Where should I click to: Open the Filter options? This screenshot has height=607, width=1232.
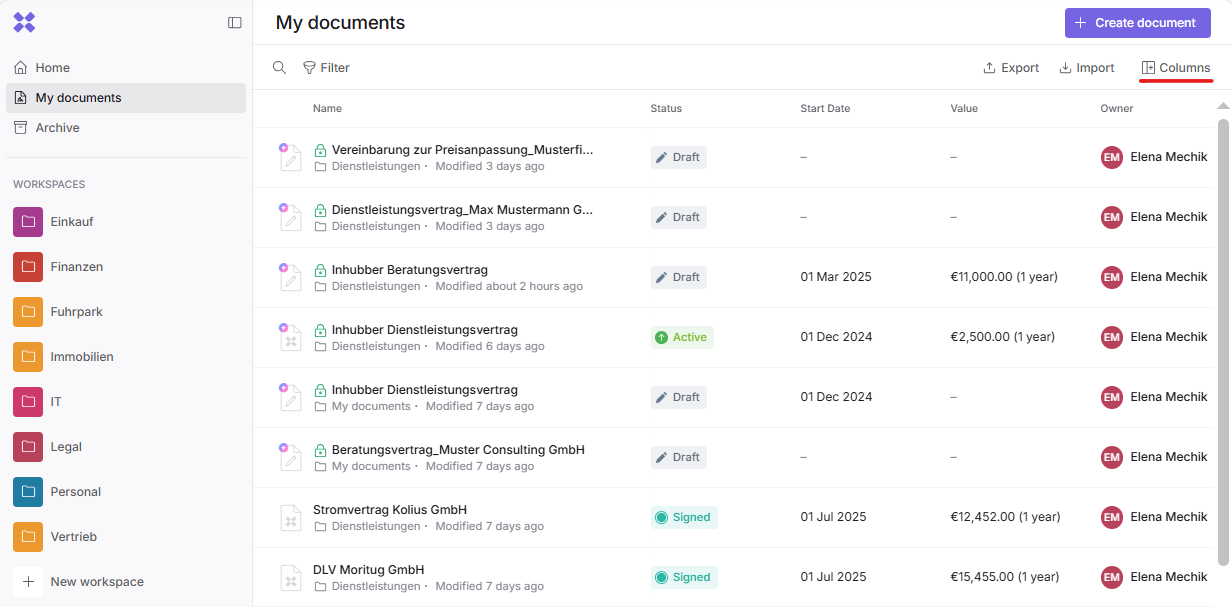(326, 68)
